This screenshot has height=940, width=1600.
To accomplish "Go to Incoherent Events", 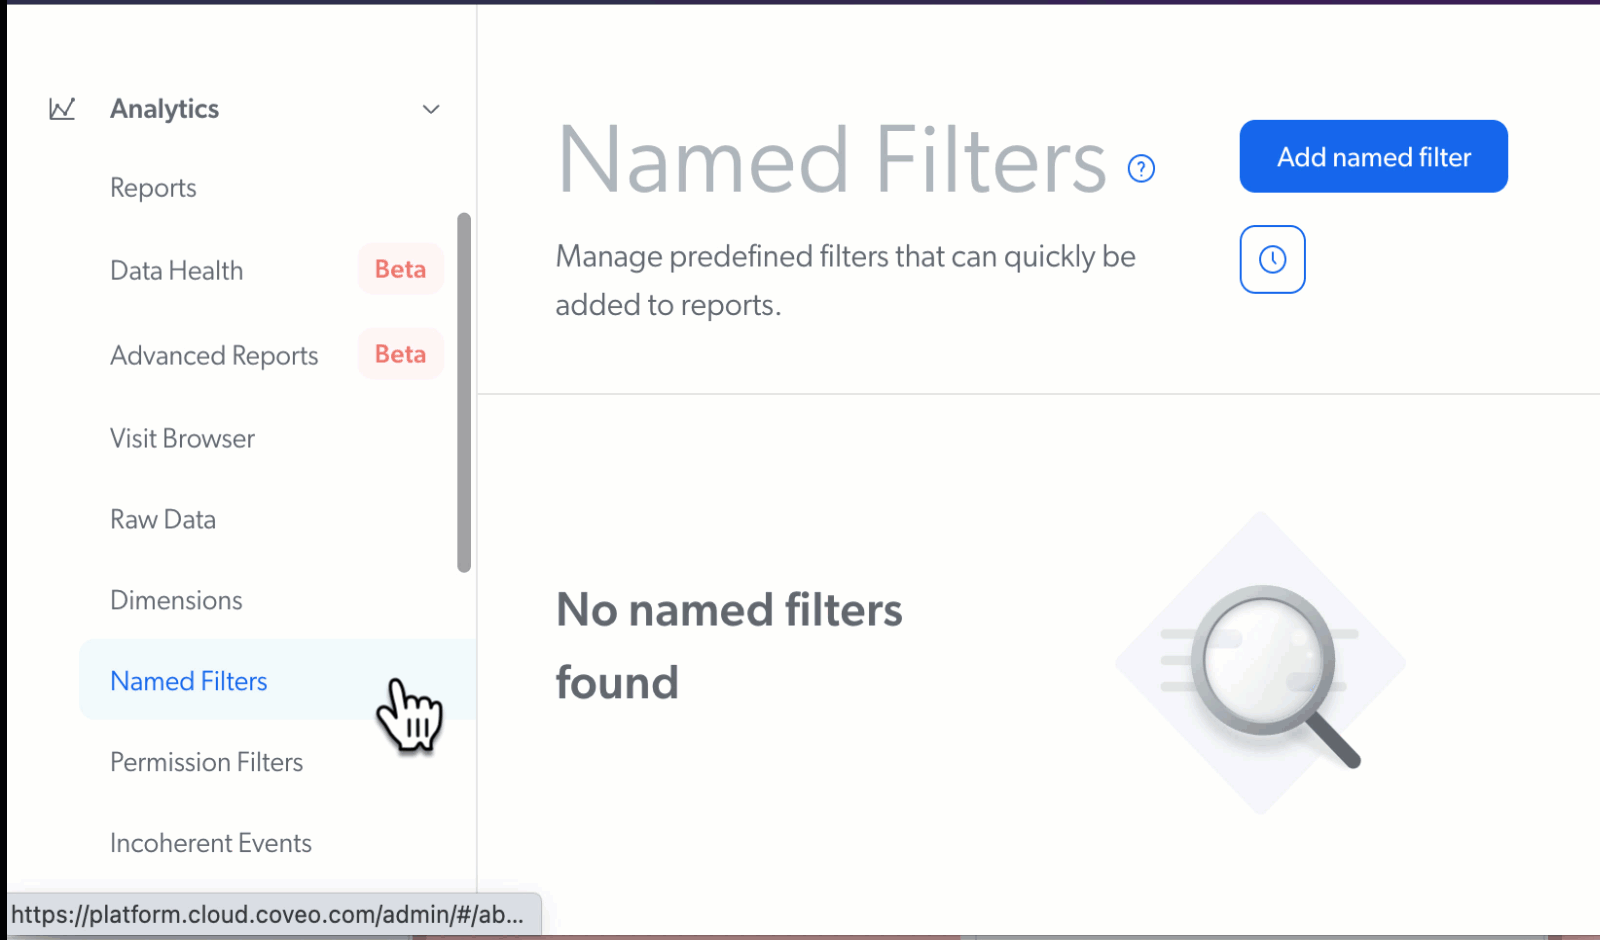I will coord(211,844).
